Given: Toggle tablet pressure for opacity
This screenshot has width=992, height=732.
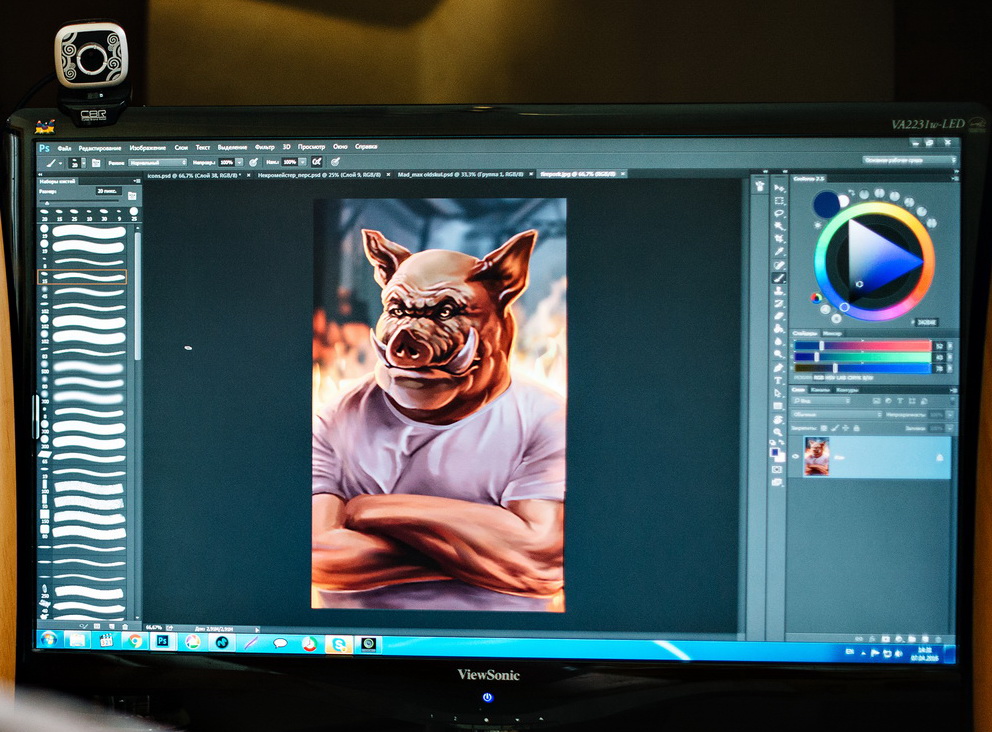Looking at the screenshot, I should 254,163.
